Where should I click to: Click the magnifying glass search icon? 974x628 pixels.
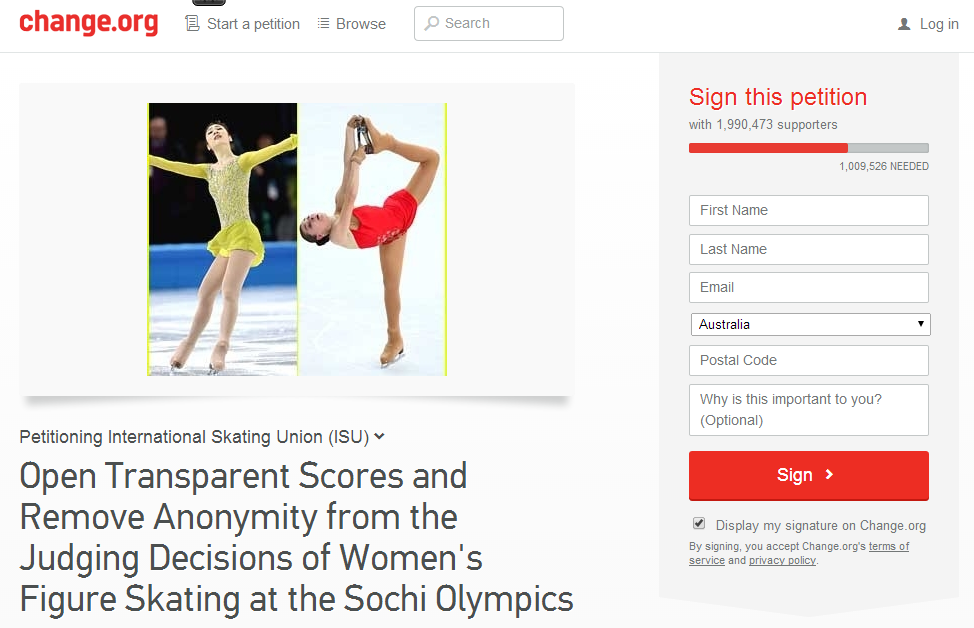pyautogui.click(x=431, y=24)
